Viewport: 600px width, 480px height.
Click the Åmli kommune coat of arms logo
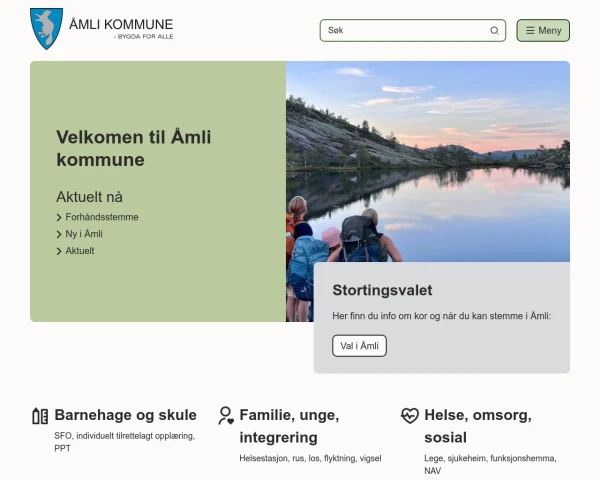pos(46,28)
